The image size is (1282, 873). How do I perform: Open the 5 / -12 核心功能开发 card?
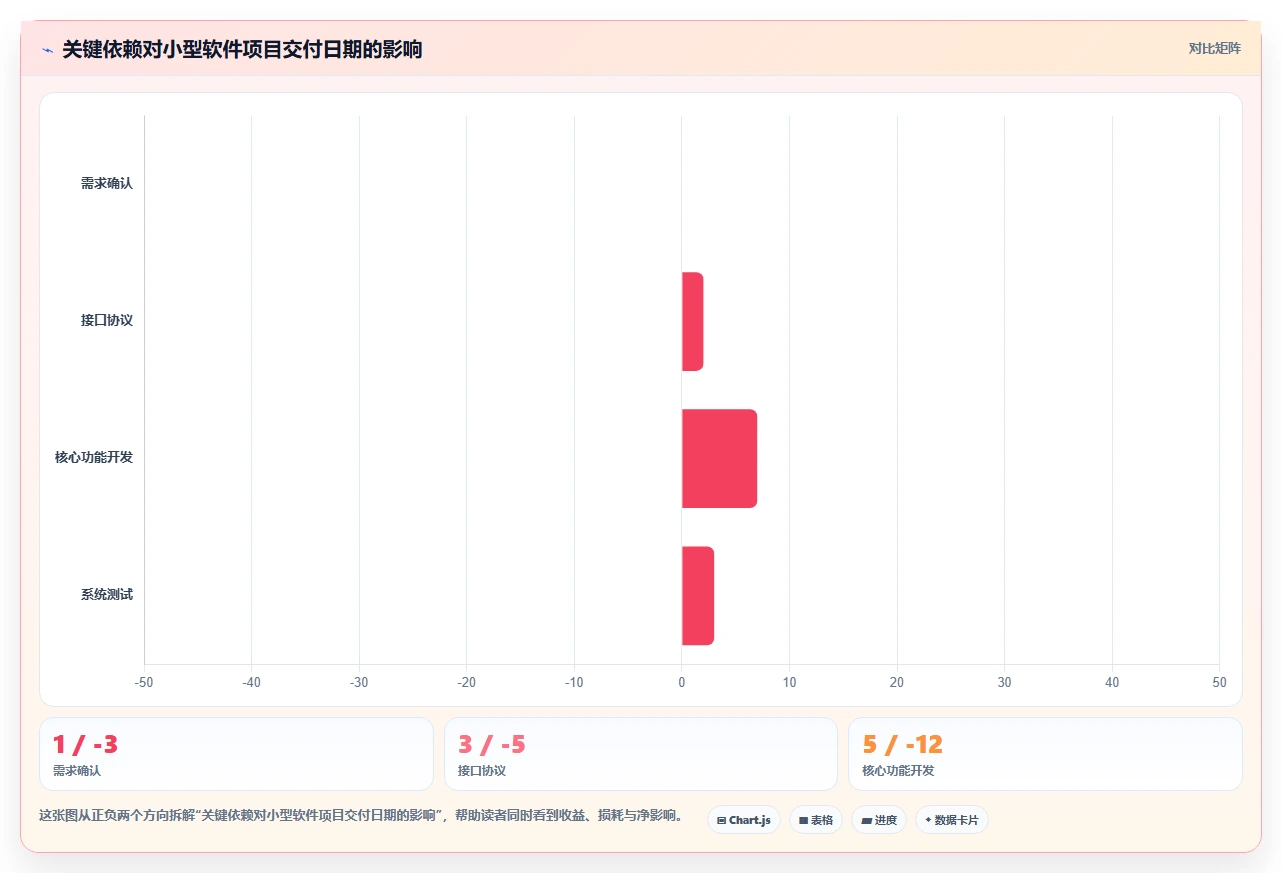1045,754
